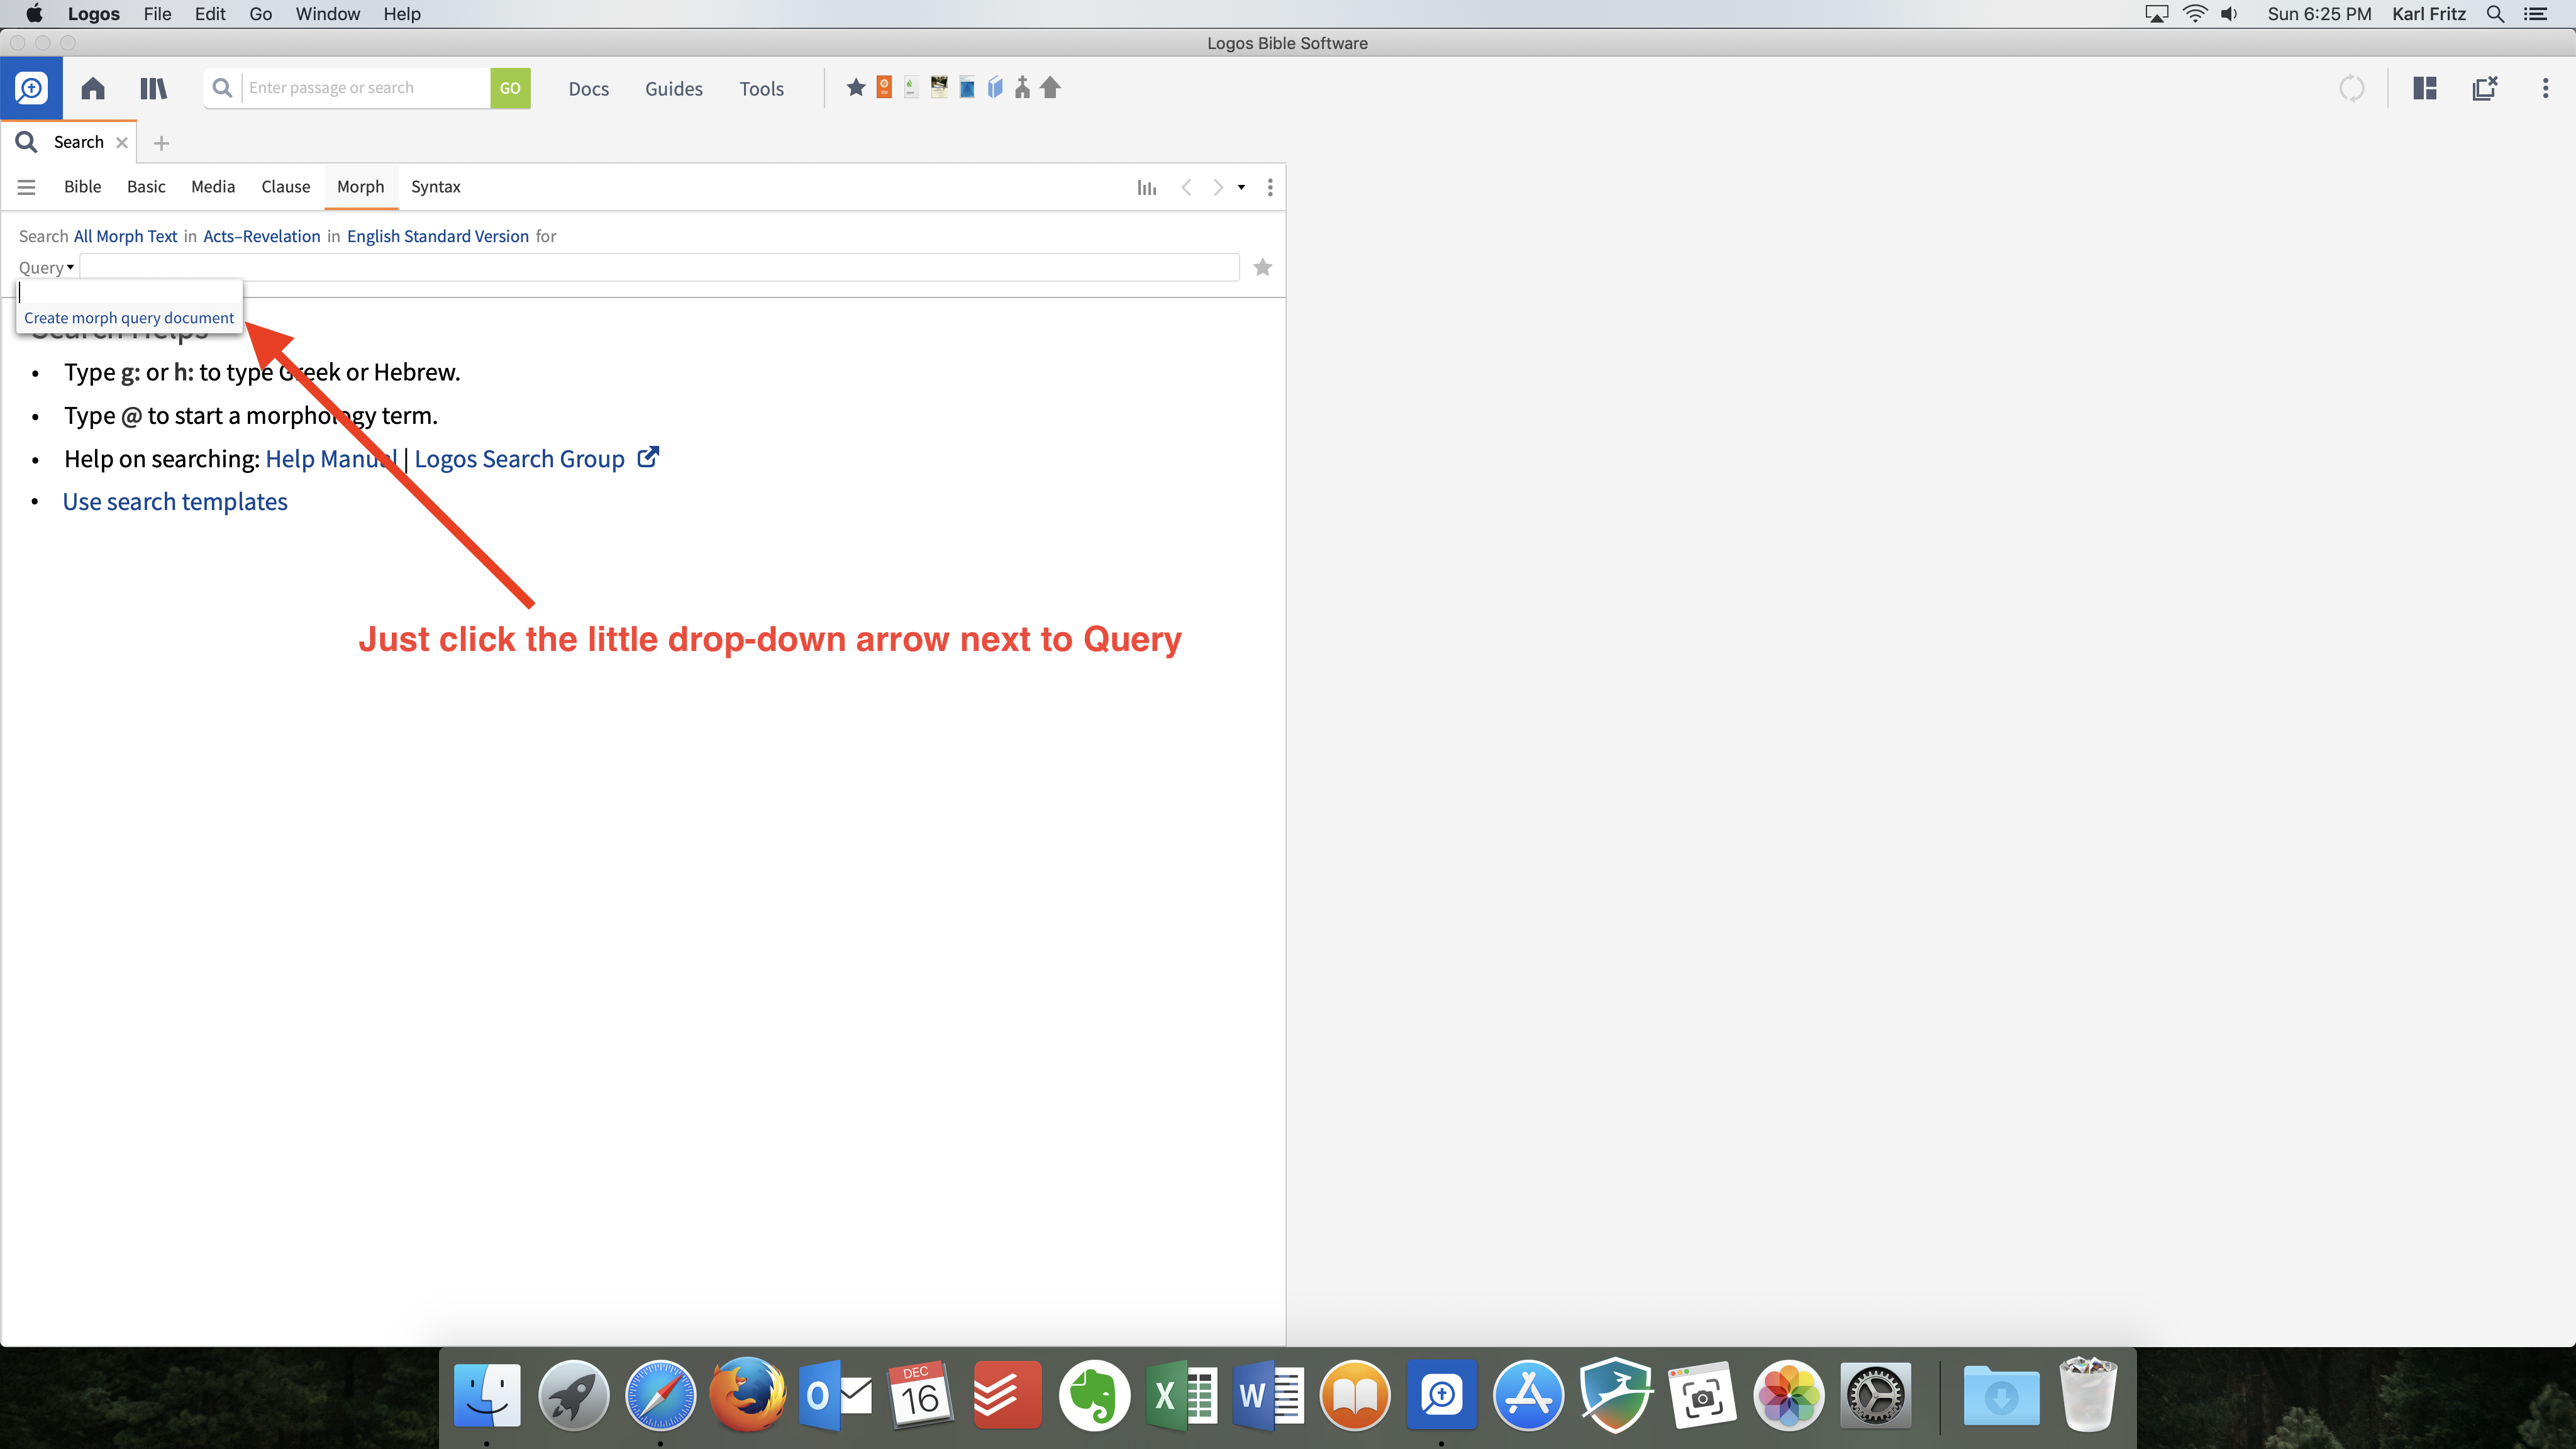Open System Preferences from the Dock
Screen dimensions: 2576x1449
point(1875,1395)
